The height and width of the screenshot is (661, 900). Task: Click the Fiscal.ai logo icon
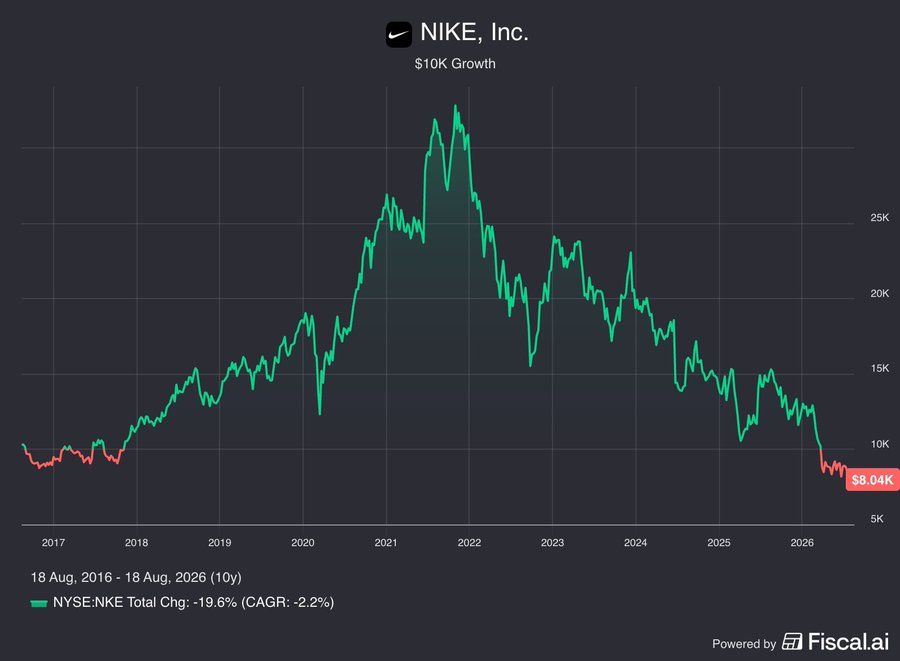(x=792, y=641)
